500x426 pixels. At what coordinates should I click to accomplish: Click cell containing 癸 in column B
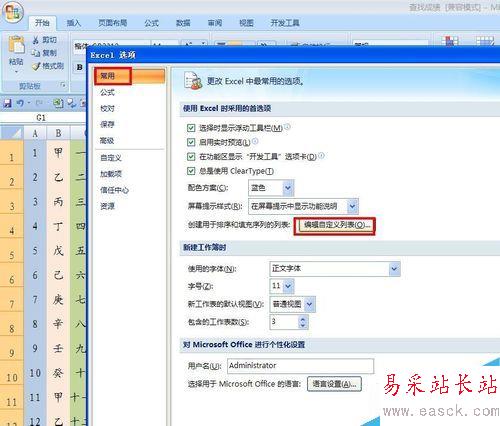coord(58,372)
